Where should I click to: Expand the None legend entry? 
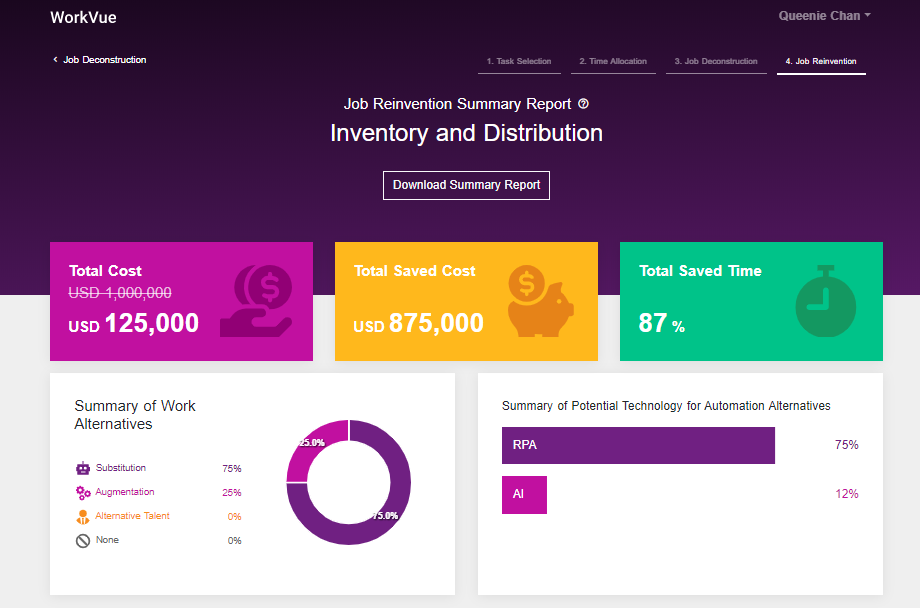[x=106, y=540]
